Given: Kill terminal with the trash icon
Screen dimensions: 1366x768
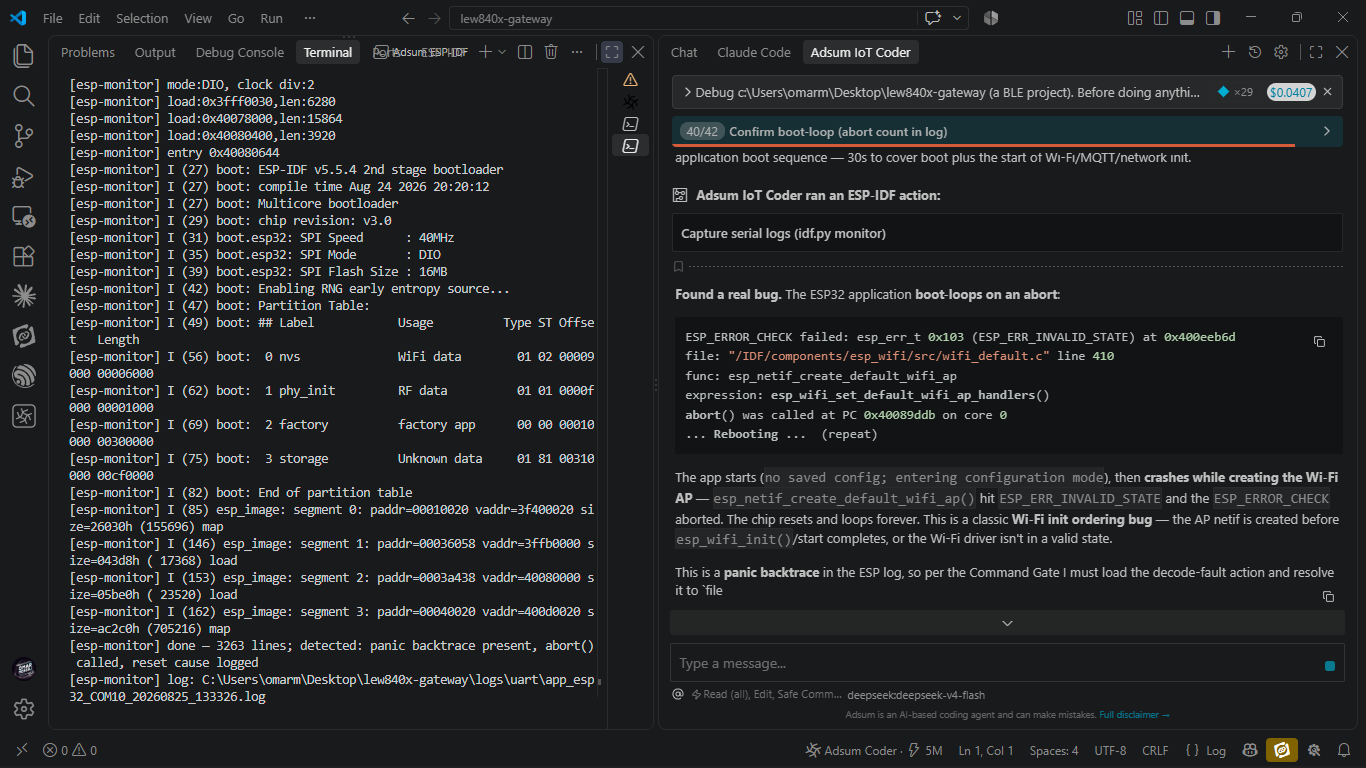Looking at the screenshot, I should click(x=551, y=52).
